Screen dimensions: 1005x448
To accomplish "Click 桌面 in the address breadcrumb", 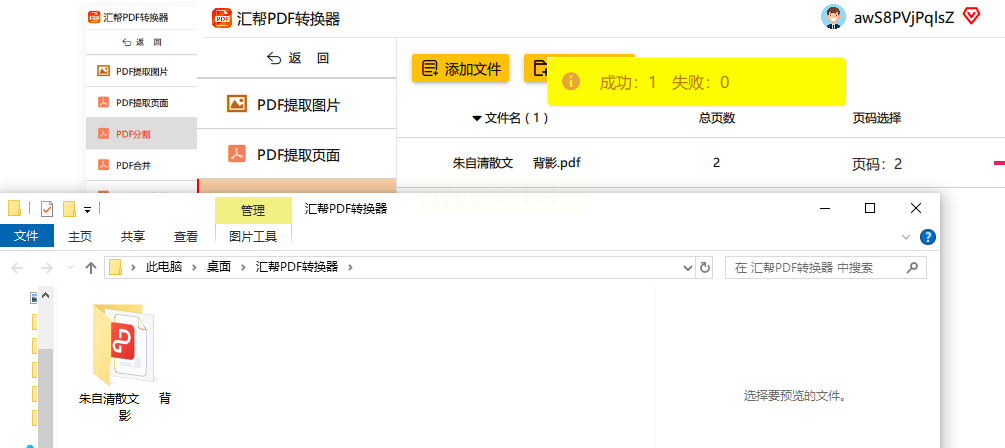I will tap(219, 267).
